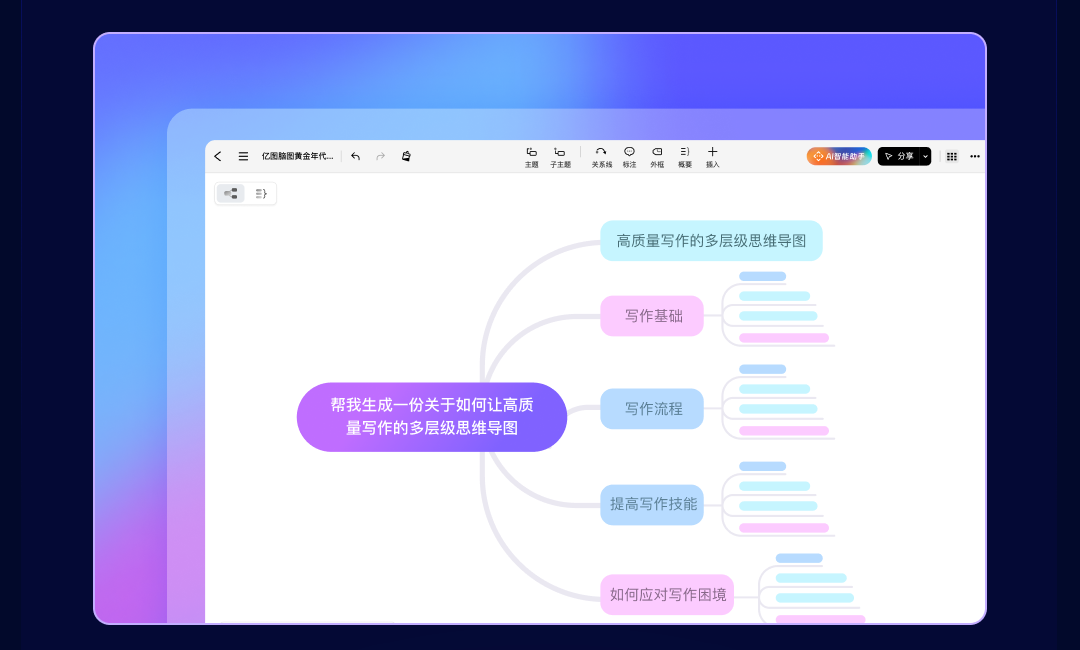Image resolution: width=1080 pixels, height=650 pixels.
Task: Select the 如何应对写作困境 node
Action: (667, 594)
